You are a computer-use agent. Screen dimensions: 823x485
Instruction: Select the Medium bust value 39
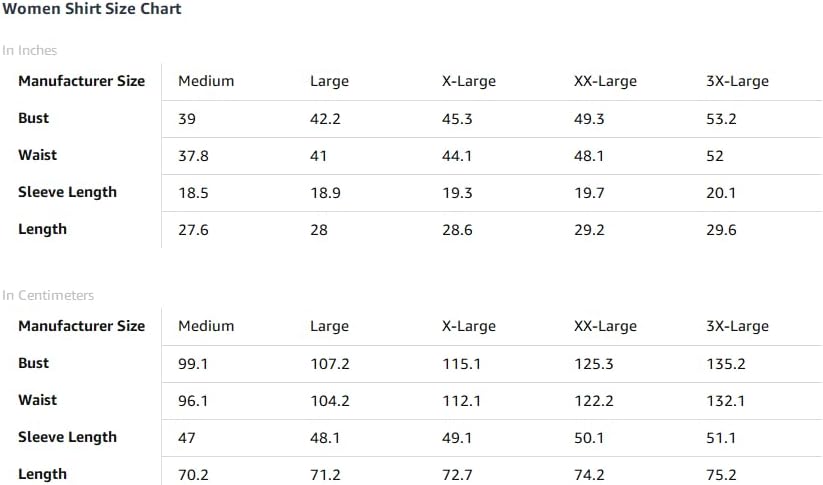coord(187,119)
